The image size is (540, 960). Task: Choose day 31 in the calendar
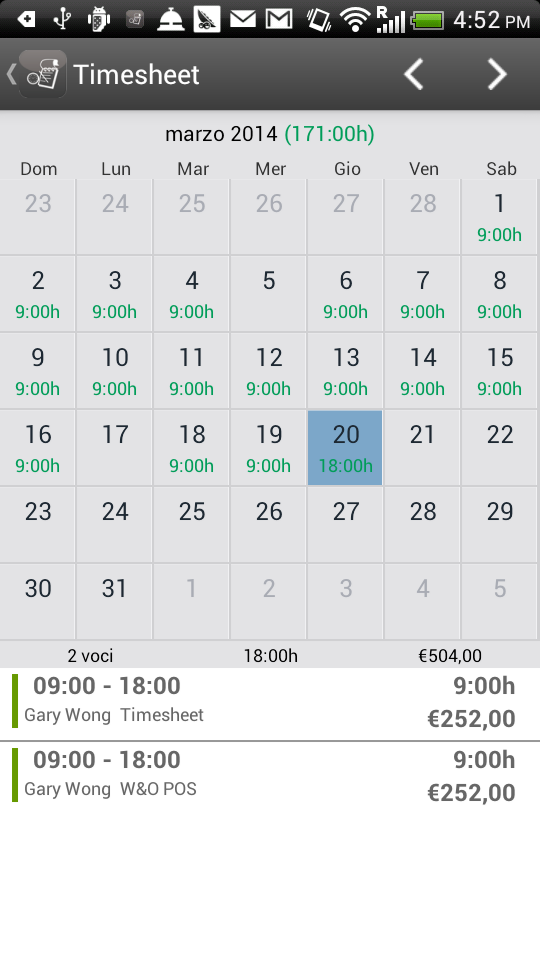(114, 602)
